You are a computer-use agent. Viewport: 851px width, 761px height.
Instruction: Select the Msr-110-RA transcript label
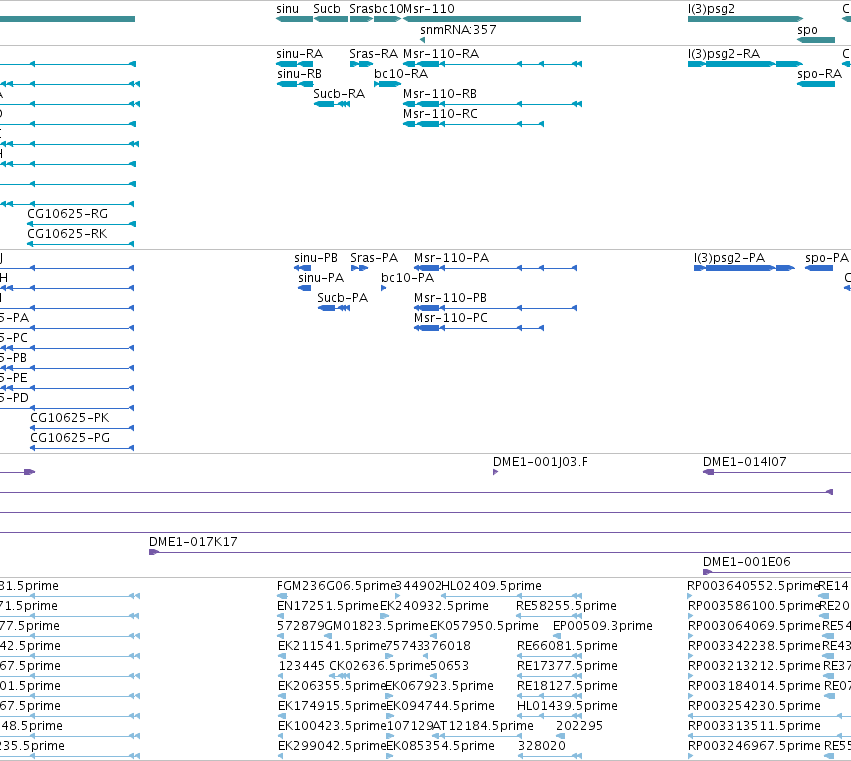(441, 54)
